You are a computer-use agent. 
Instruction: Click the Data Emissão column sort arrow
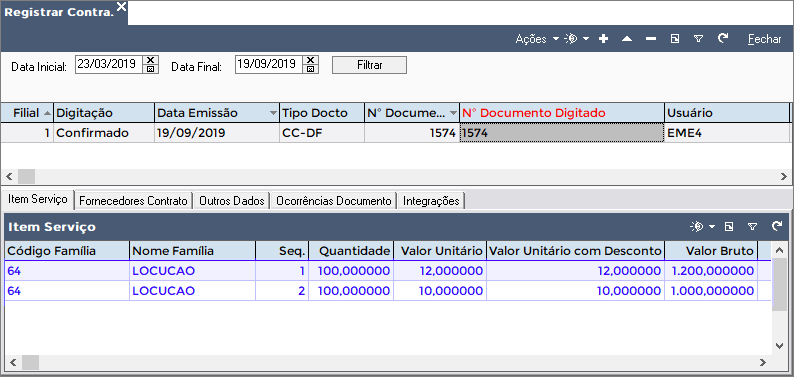pyautogui.click(x=273, y=113)
